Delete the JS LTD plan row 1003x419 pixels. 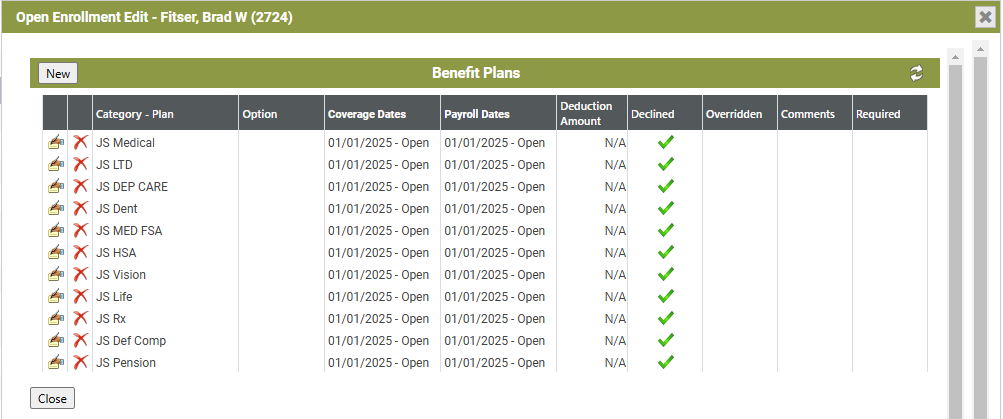[80, 164]
